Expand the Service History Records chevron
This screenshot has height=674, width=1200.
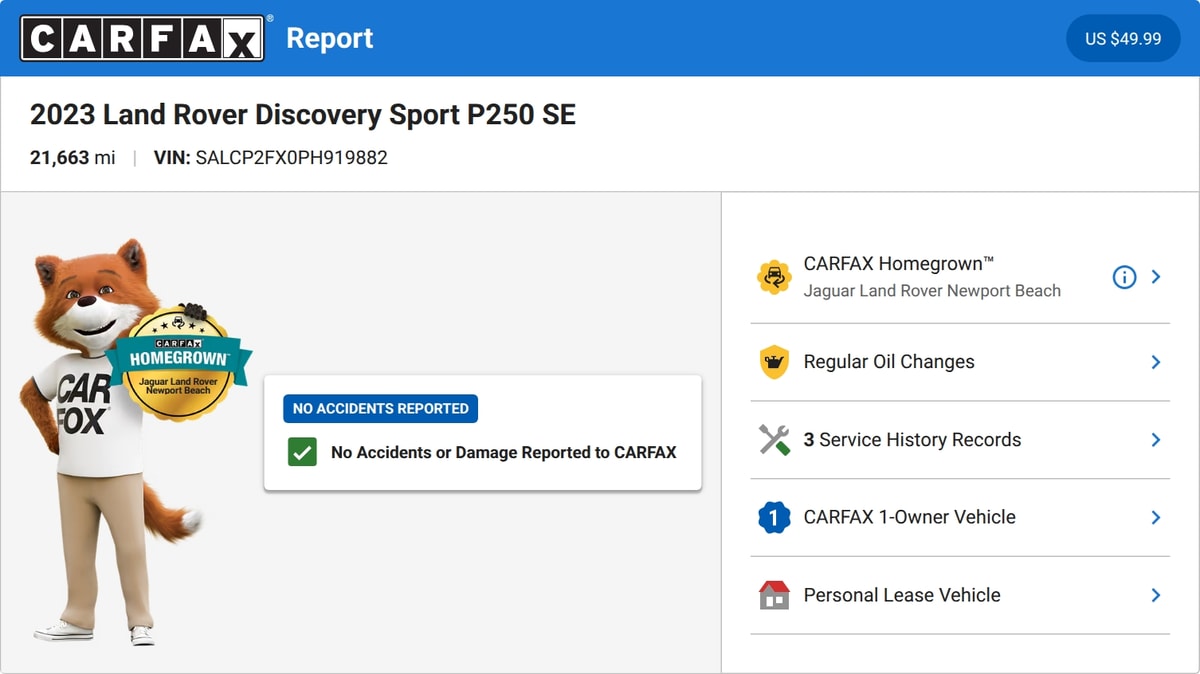[x=1156, y=440]
